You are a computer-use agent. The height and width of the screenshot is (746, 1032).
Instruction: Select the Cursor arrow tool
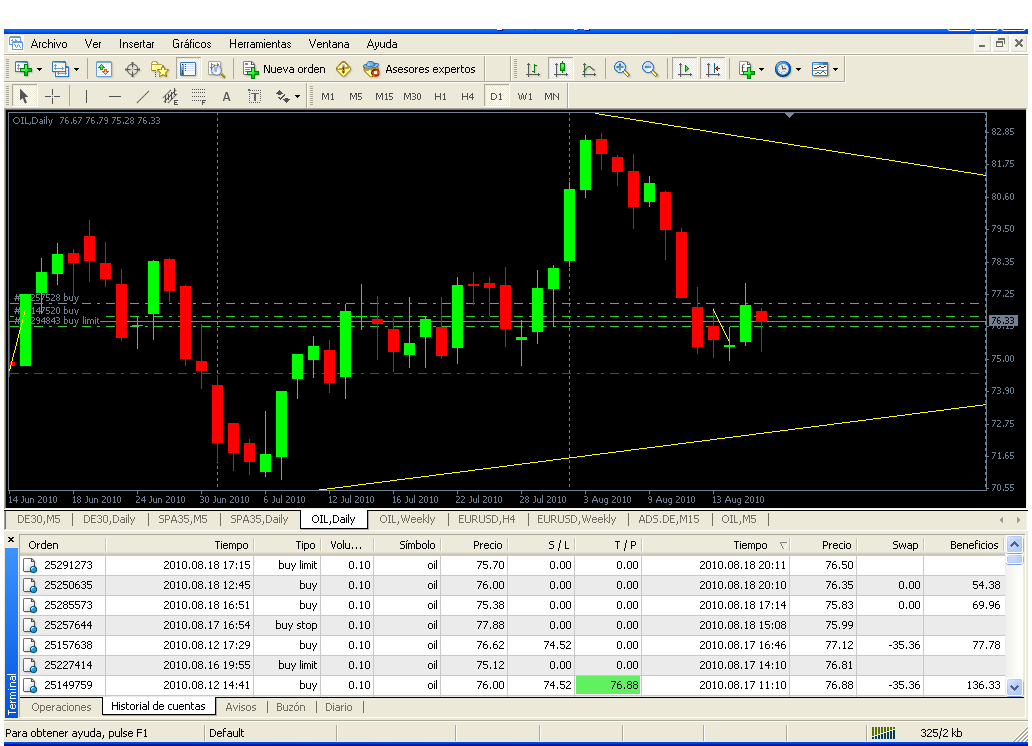coord(24,97)
